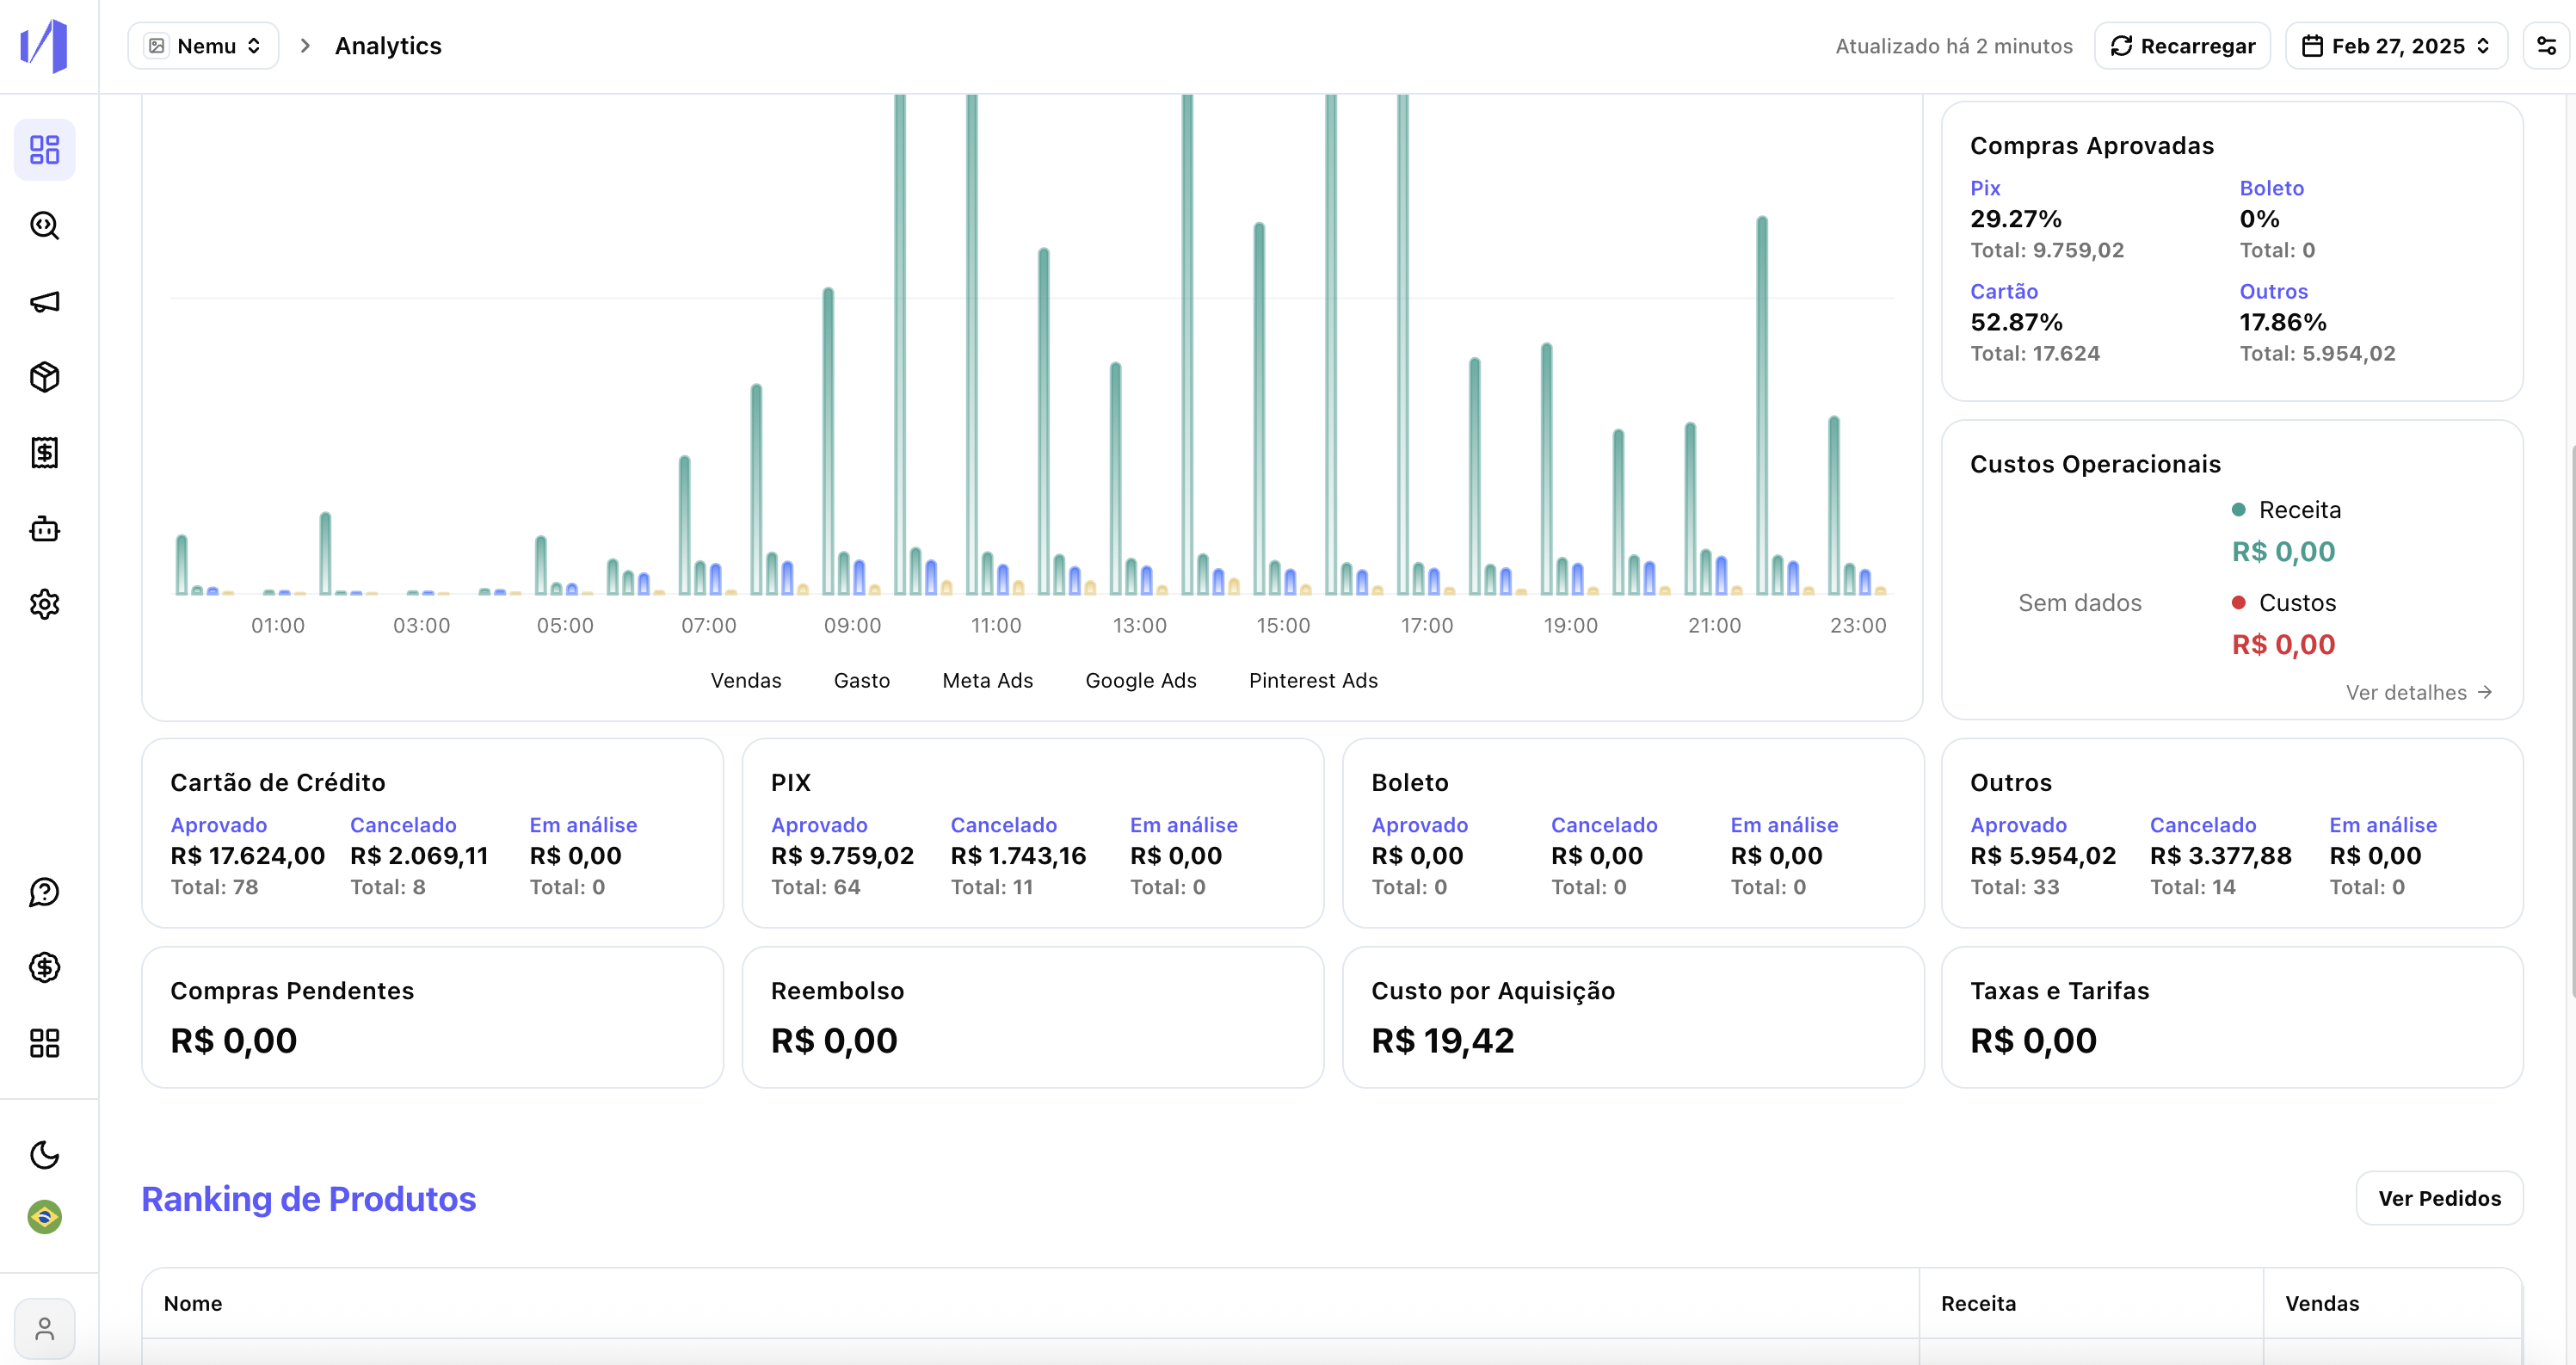
Task: Toggle the Vendas legend series
Action: [x=746, y=680]
